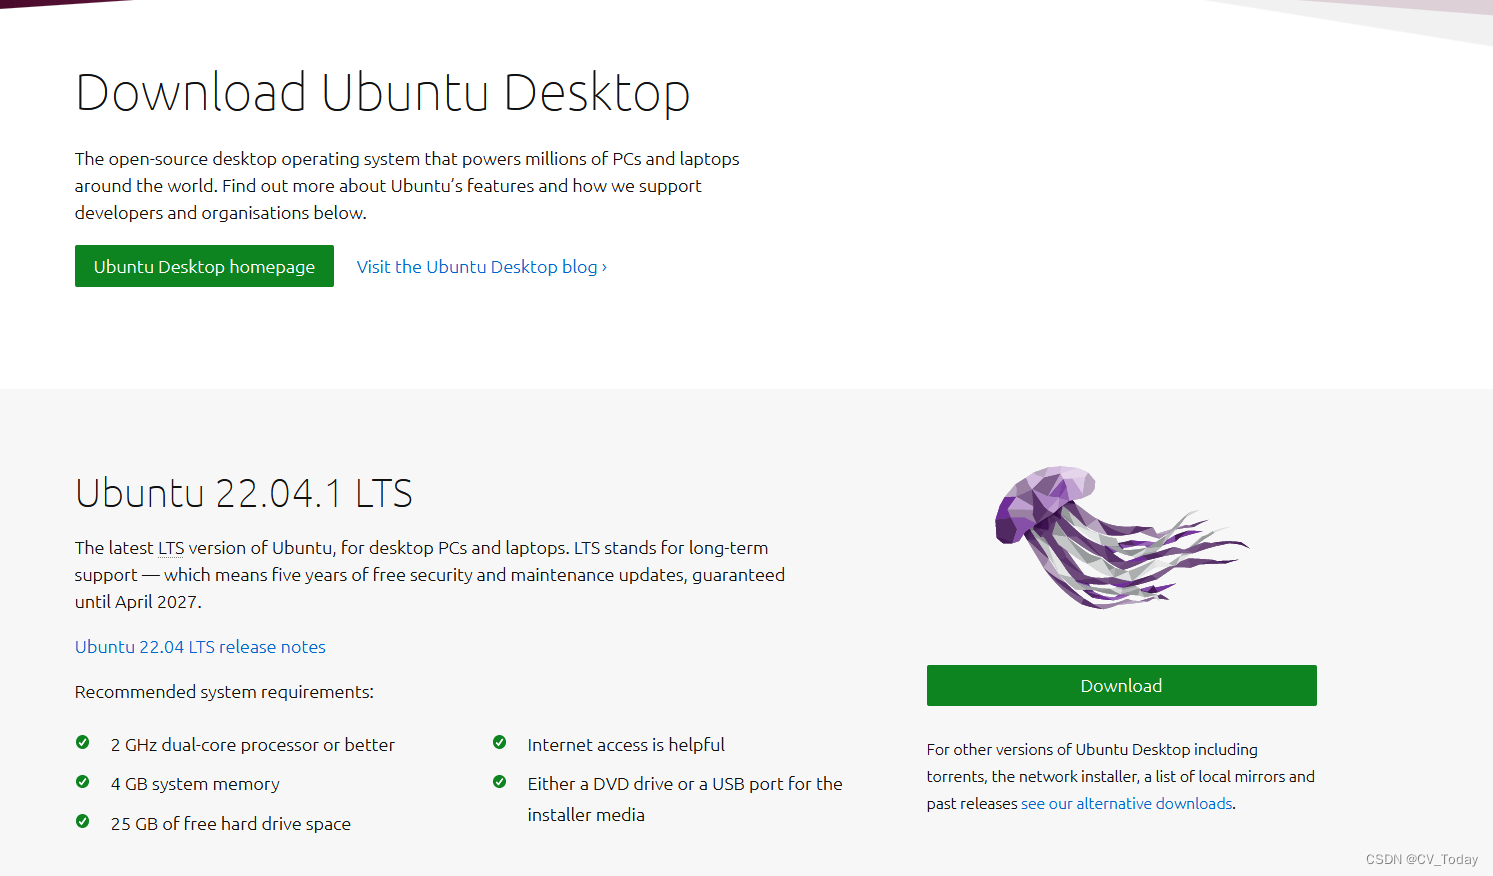Follow the see our alternative downloads link
The height and width of the screenshot is (876, 1493).
coord(1126,803)
